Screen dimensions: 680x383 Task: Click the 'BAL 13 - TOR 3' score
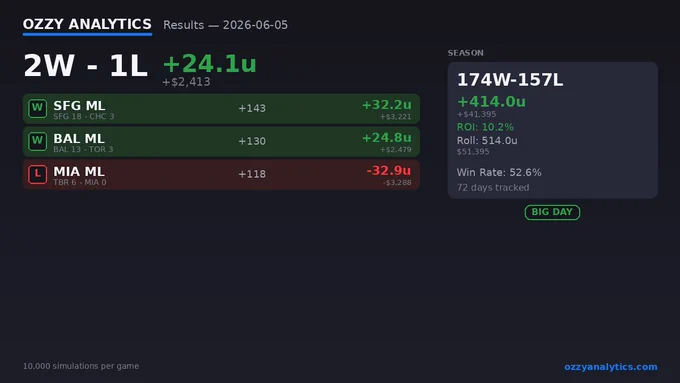point(83,150)
